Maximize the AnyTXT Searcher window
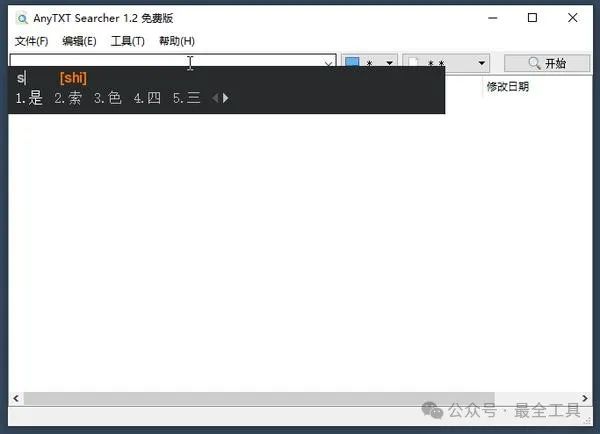The image size is (600, 434). [532, 18]
